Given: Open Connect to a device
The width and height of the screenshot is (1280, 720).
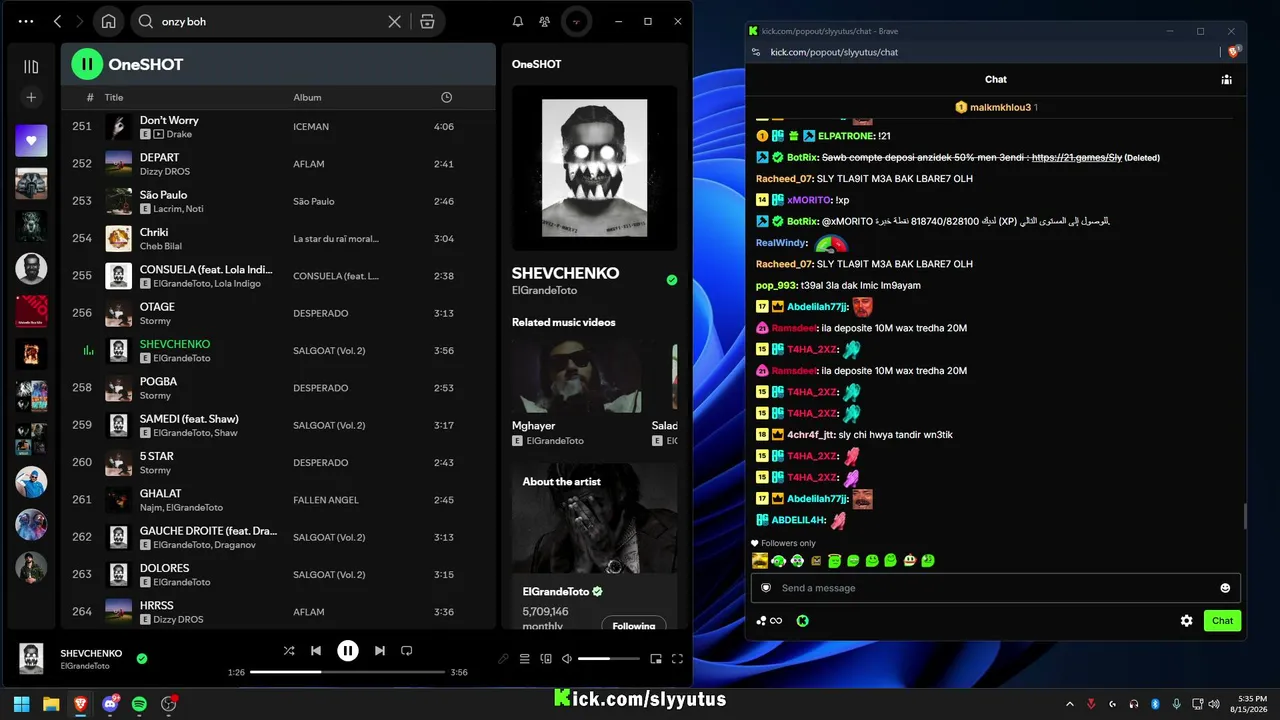Looking at the screenshot, I should click(x=546, y=659).
